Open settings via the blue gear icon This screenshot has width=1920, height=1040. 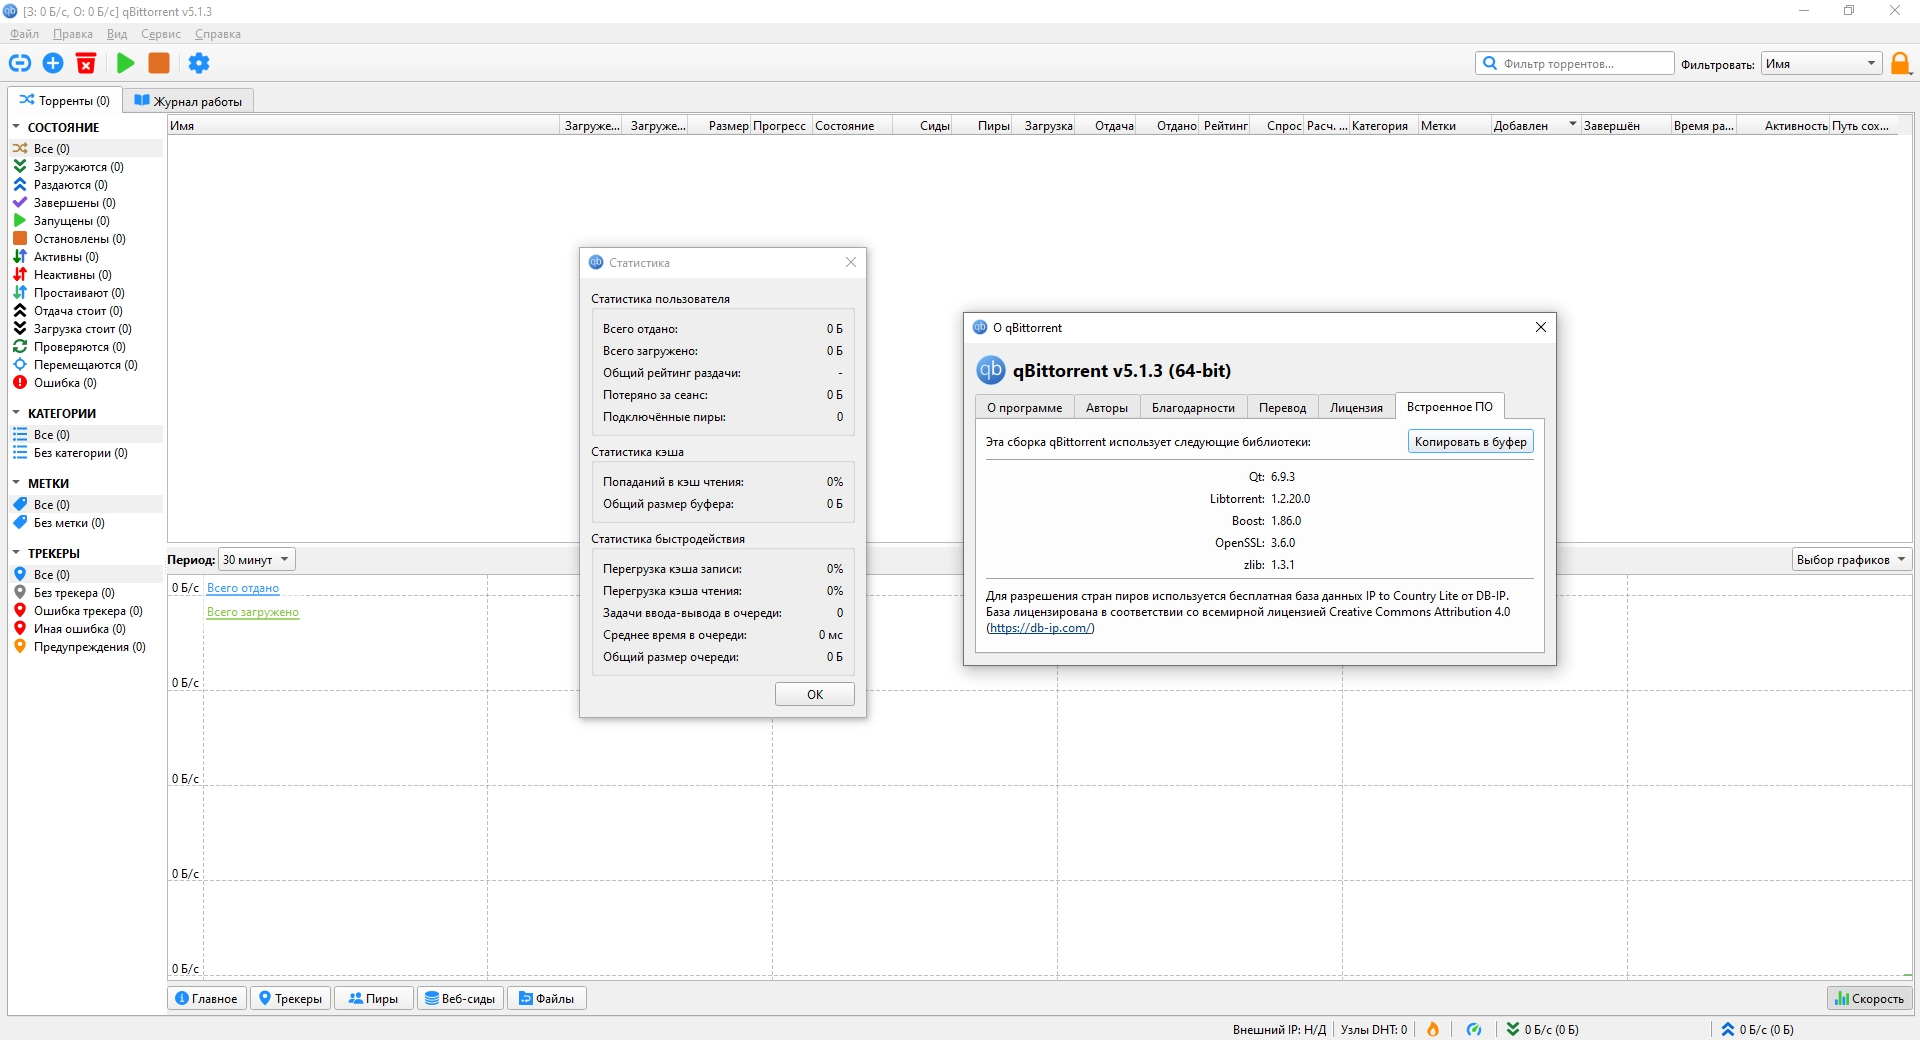199,63
